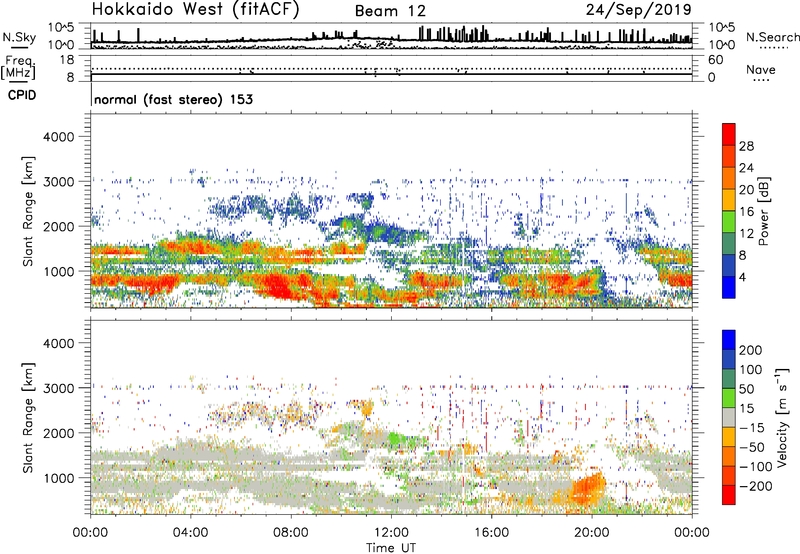Viewport: 800px width, 554px height.
Task: Select the 'CPID' row label
Action: click(22, 95)
